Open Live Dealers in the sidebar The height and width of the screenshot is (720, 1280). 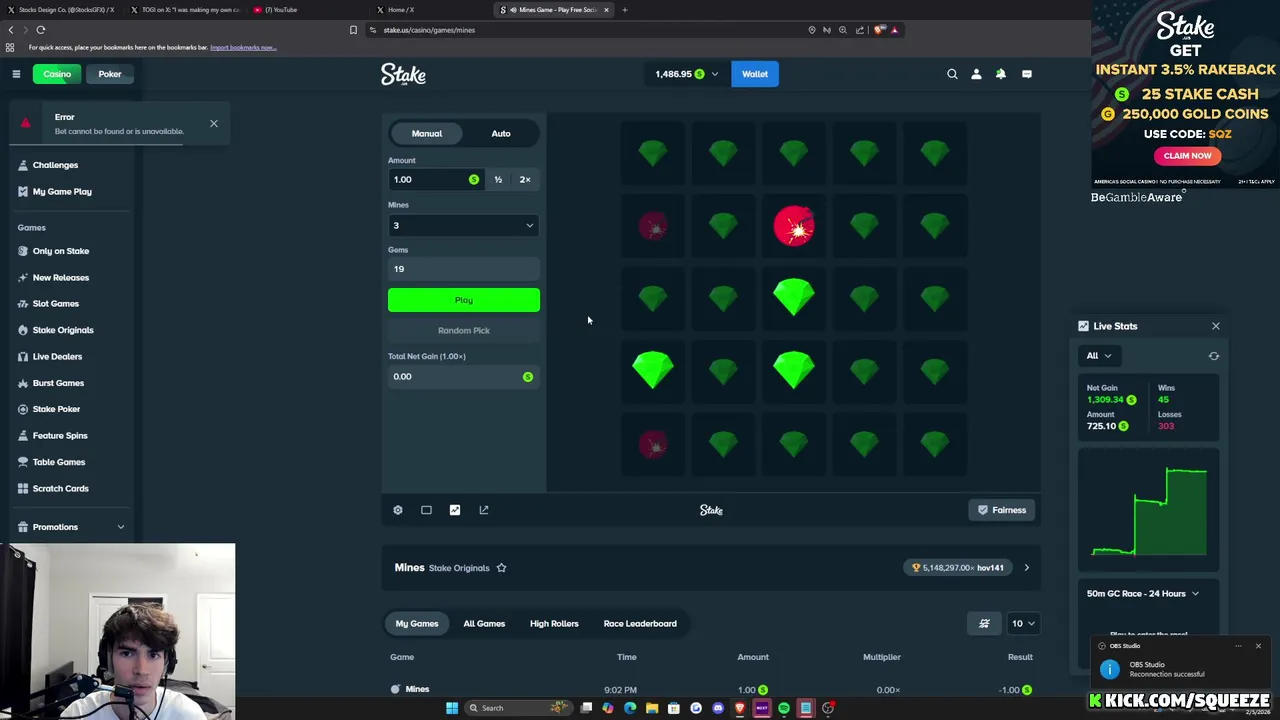pos(57,356)
